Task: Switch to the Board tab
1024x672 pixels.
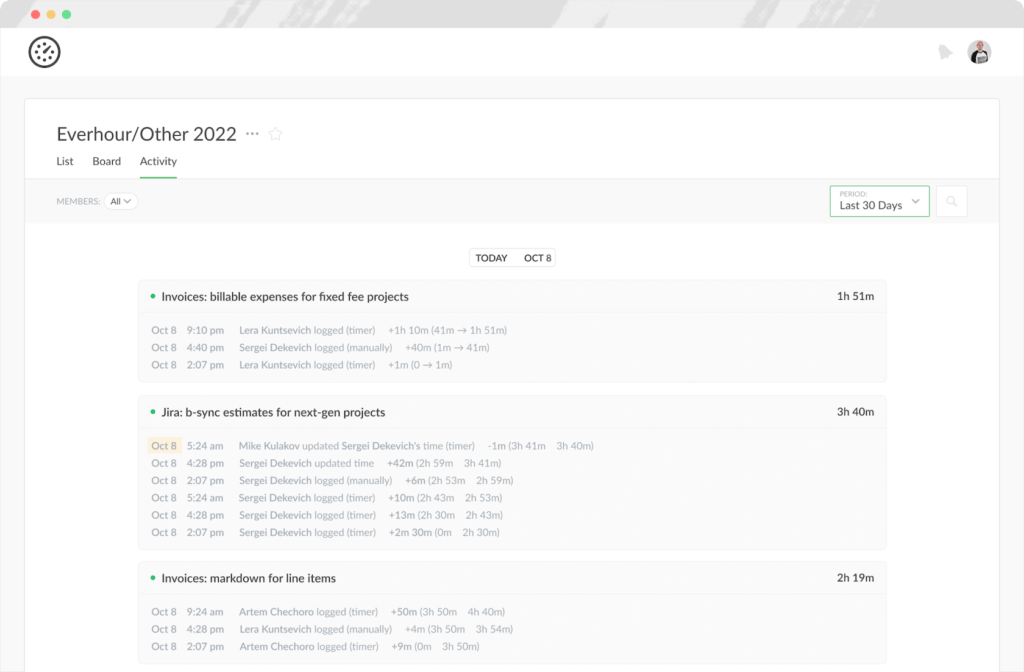Action: (x=106, y=161)
